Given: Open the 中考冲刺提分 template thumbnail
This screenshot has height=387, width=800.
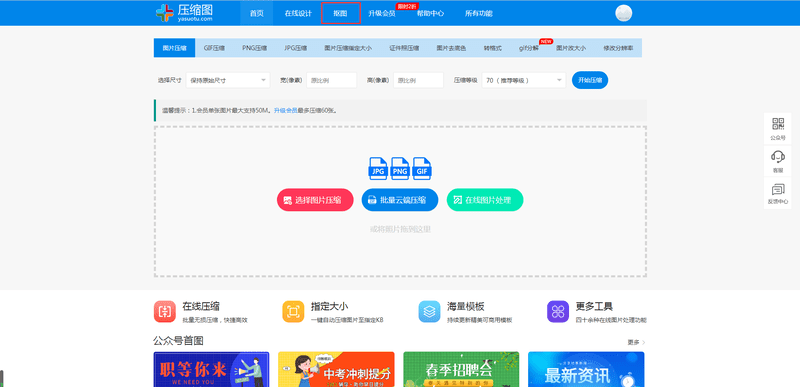Looking at the screenshot, I should [x=336, y=369].
